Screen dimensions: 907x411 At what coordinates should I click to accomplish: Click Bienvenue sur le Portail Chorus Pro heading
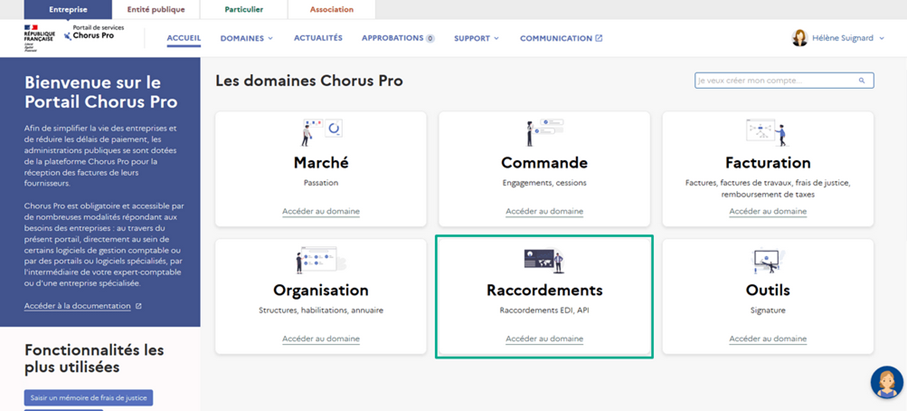(101, 92)
